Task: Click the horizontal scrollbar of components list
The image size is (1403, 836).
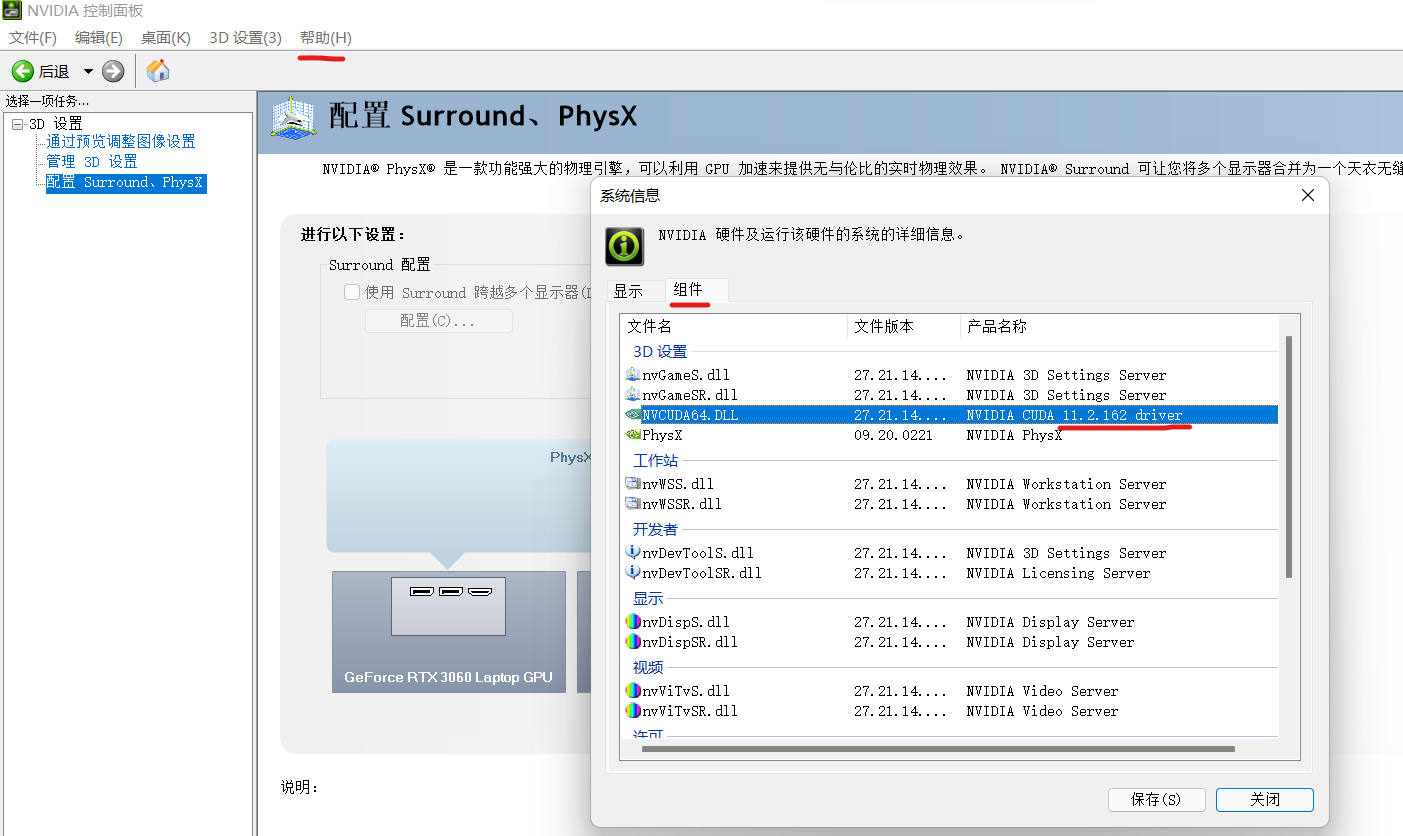Action: click(x=939, y=748)
